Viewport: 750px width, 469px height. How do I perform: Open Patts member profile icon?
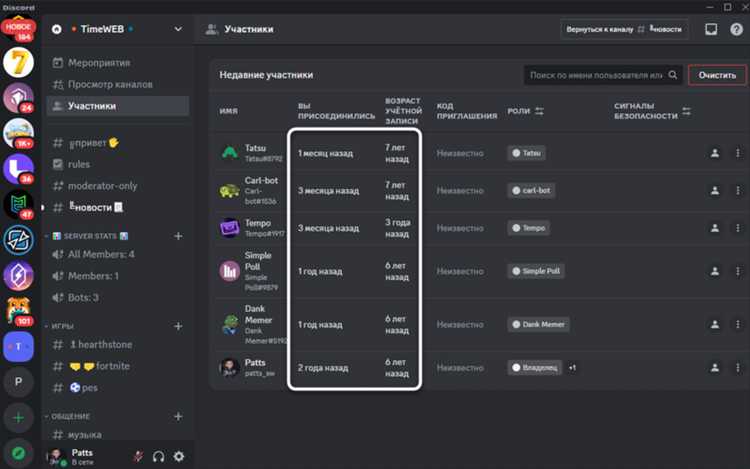tap(715, 368)
